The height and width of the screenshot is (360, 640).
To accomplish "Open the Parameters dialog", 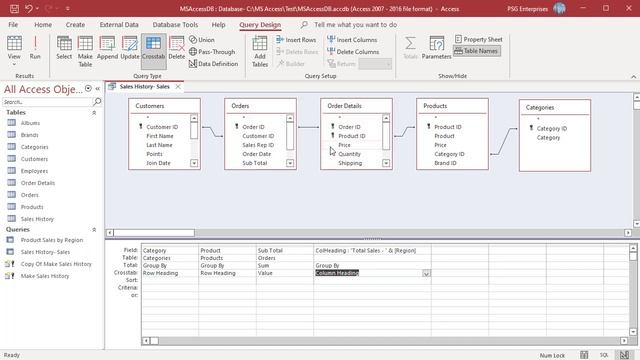I will click(x=436, y=48).
